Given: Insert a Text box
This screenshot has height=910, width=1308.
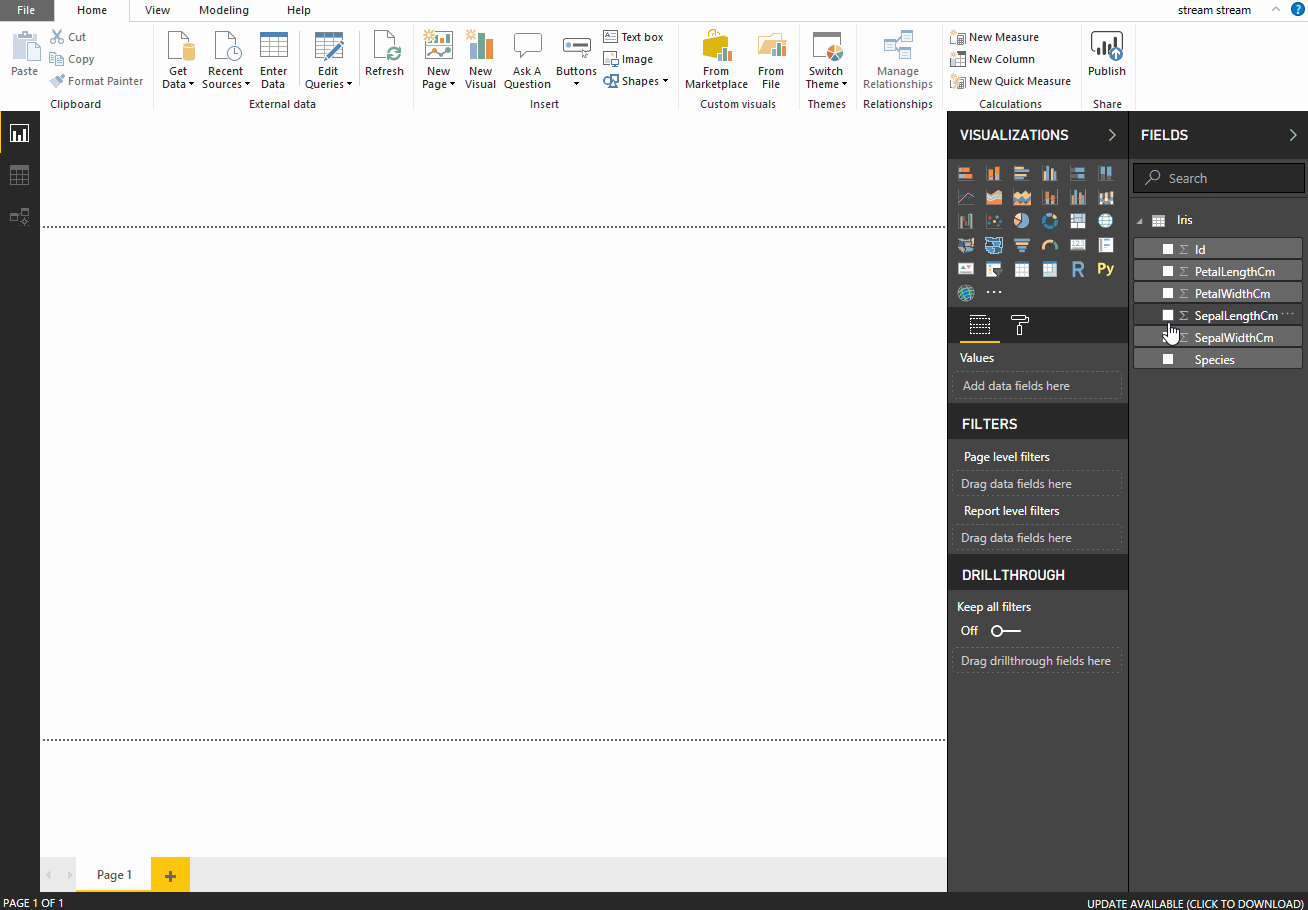Looking at the screenshot, I should click(633, 37).
